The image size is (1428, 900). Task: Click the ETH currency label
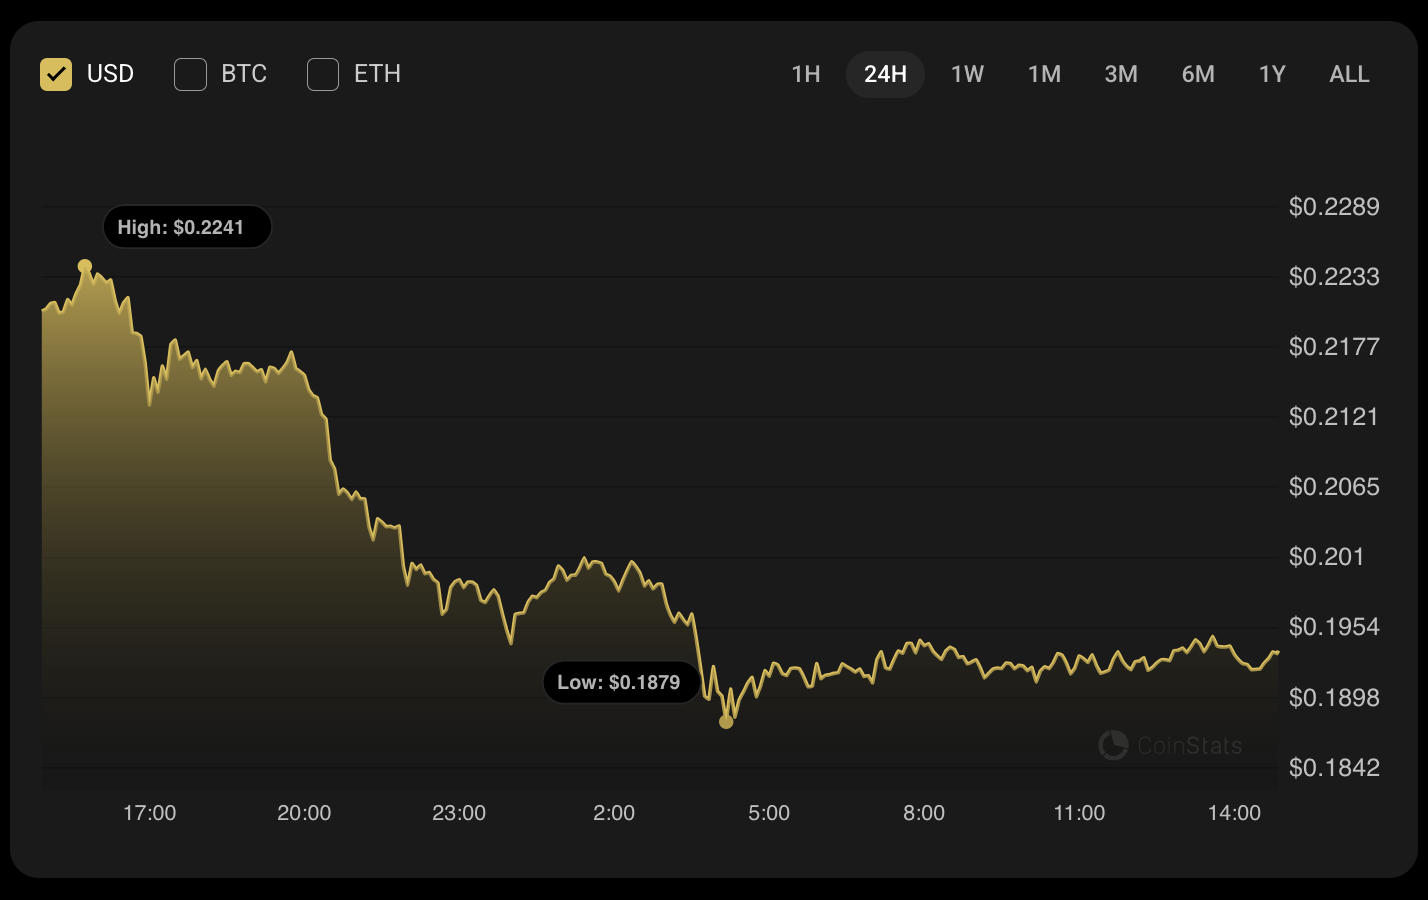[377, 74]
